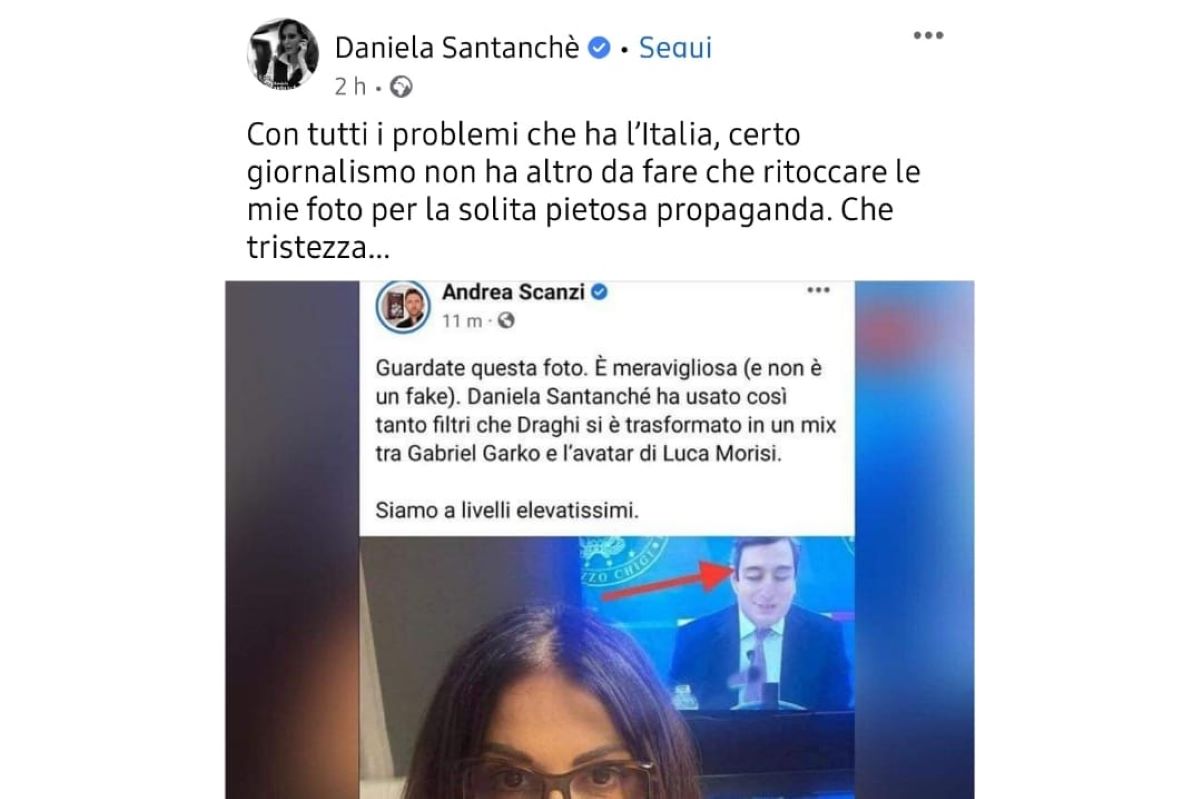1200x799 pixels.
Task: Click the 2 h post timestamp
Action: click(x=350, y=87)
